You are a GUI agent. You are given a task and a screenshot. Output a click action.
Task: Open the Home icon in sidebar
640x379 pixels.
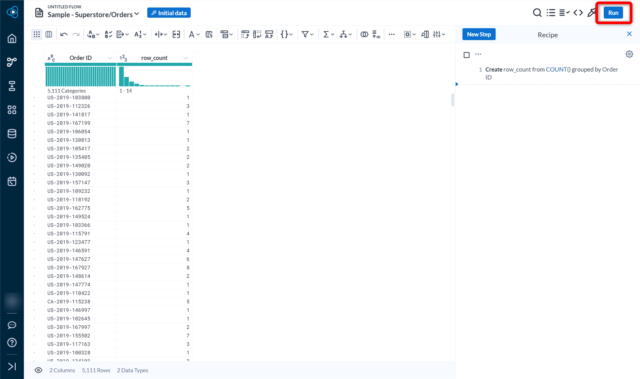tap(12, 38)
